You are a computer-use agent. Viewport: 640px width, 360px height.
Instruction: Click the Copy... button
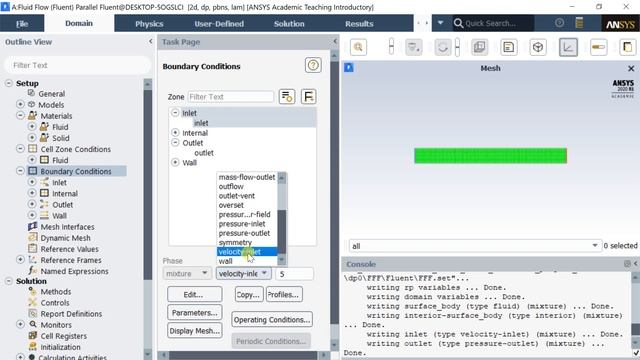point(249,294)
